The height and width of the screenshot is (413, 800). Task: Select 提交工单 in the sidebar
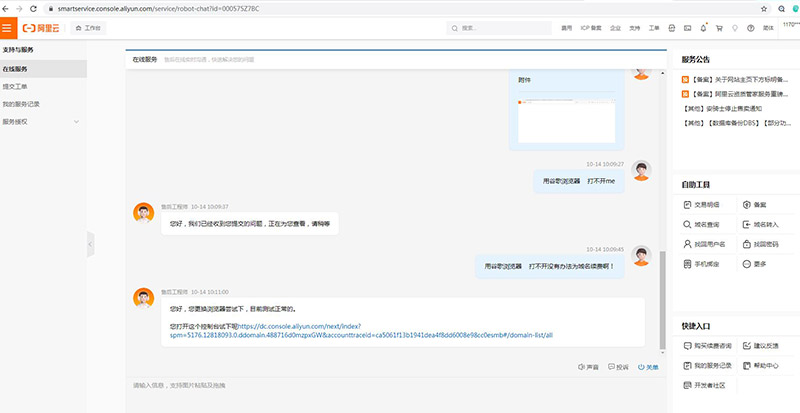point(16,87)
